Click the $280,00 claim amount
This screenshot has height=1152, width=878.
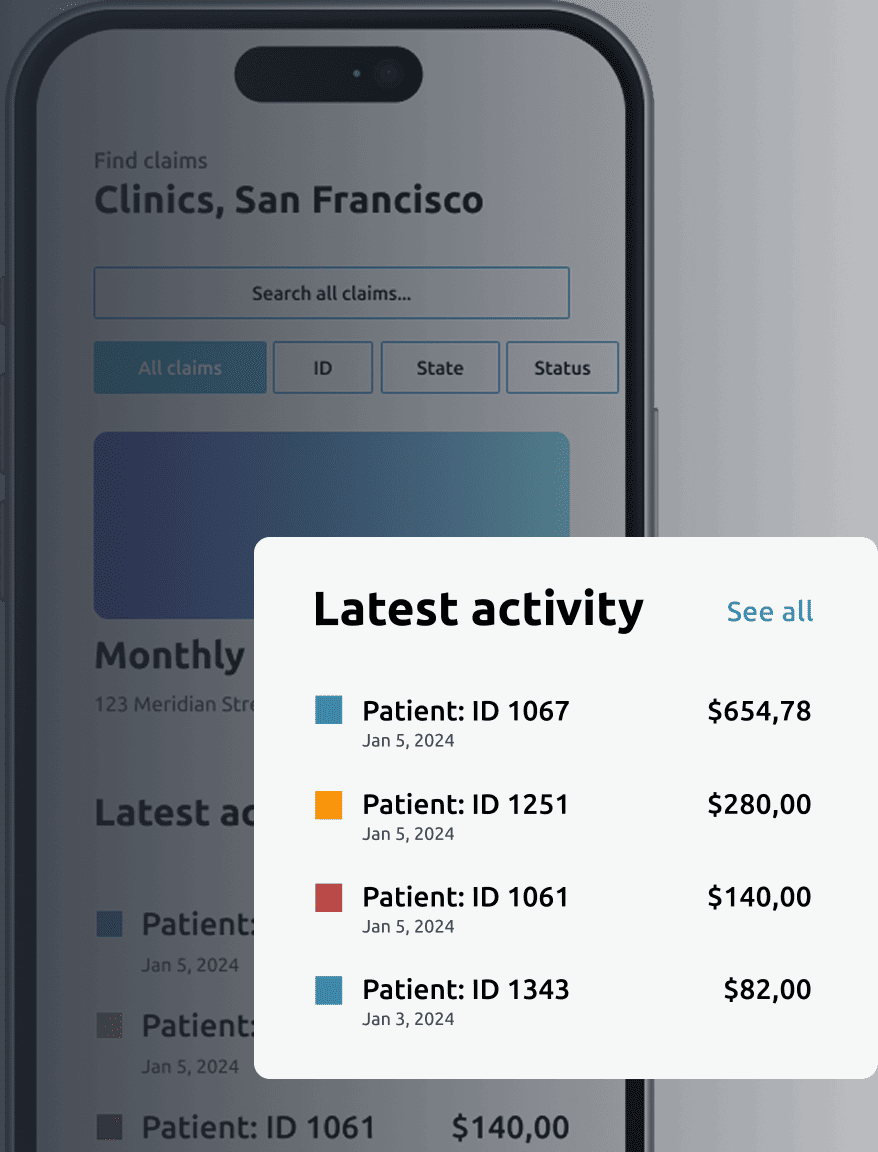[x=759, y=805]
